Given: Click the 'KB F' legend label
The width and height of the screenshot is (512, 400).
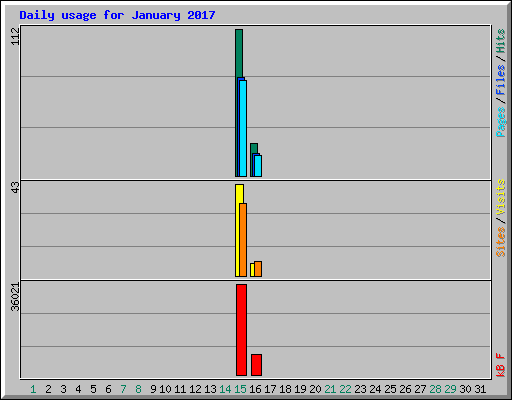Looking at the screenshot, I should tap(500, 365).
